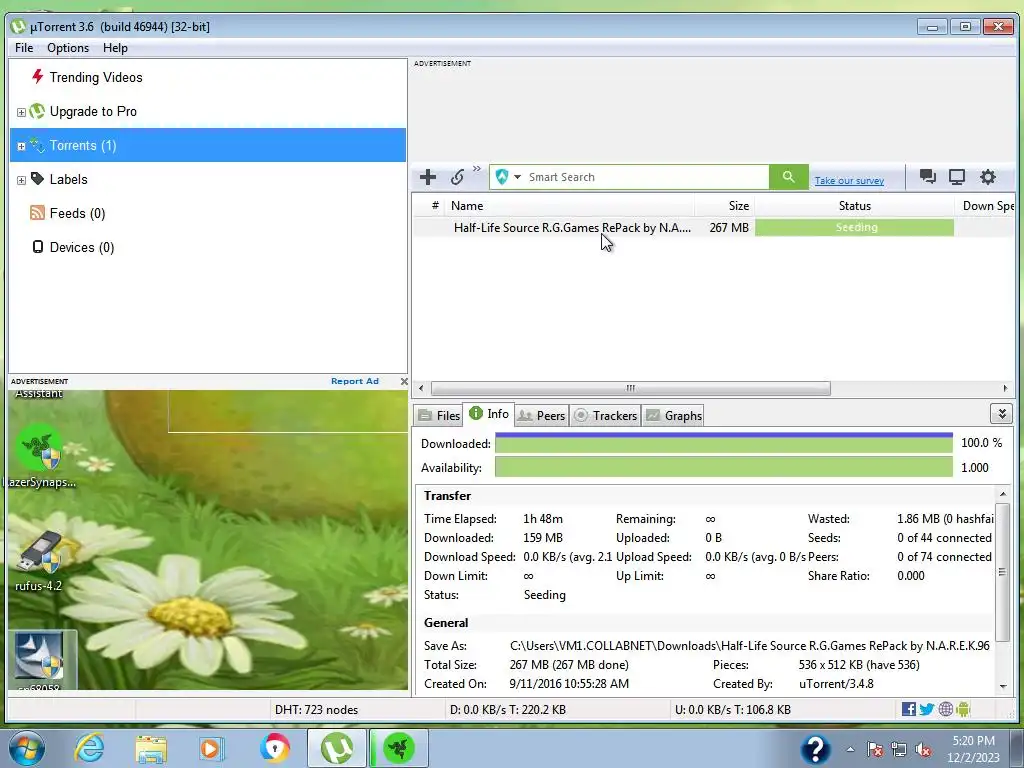1024x768 pixels.
Task: Close the sidebar advertisement with X
Action: (404, 381)
